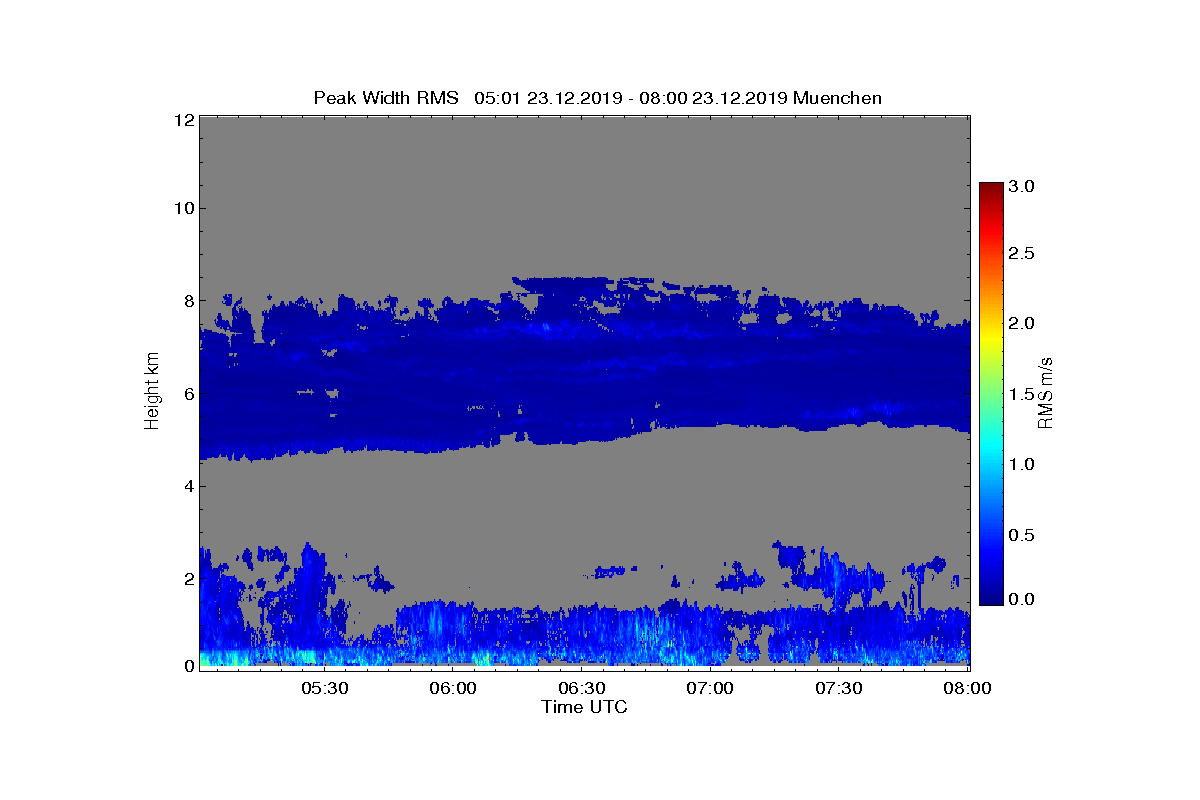Click the 0 km height tick label
Image resolution: width=1200 pixels, height=800 pixels.
pyautogui.click(x=188, y=667)
